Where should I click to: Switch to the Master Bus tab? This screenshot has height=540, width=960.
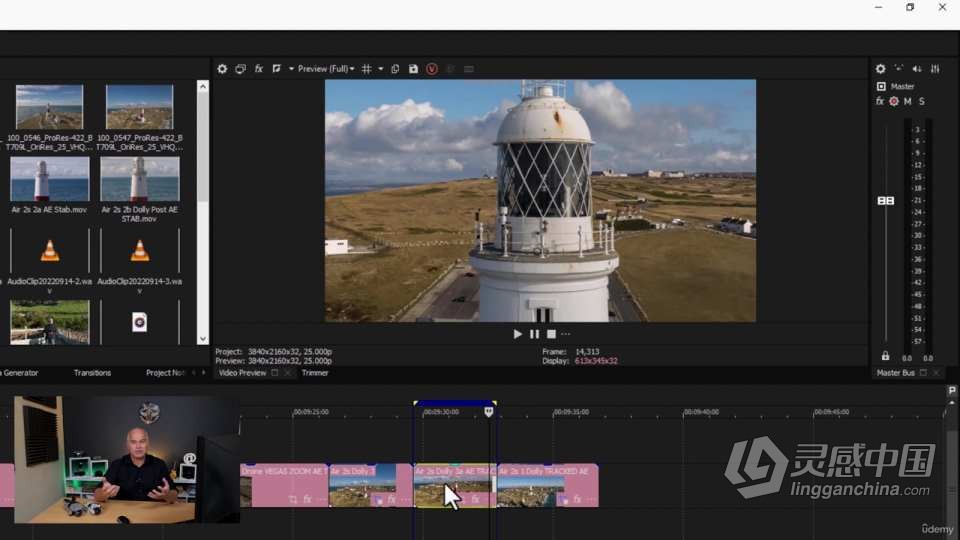pyautogui.click(x=895, y=373)
